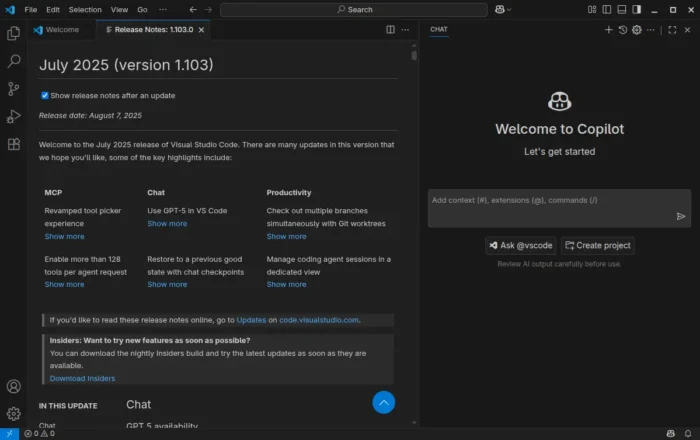Toggle the bottom panel layout button
700x440 pixels.
[x=621, y=9]
